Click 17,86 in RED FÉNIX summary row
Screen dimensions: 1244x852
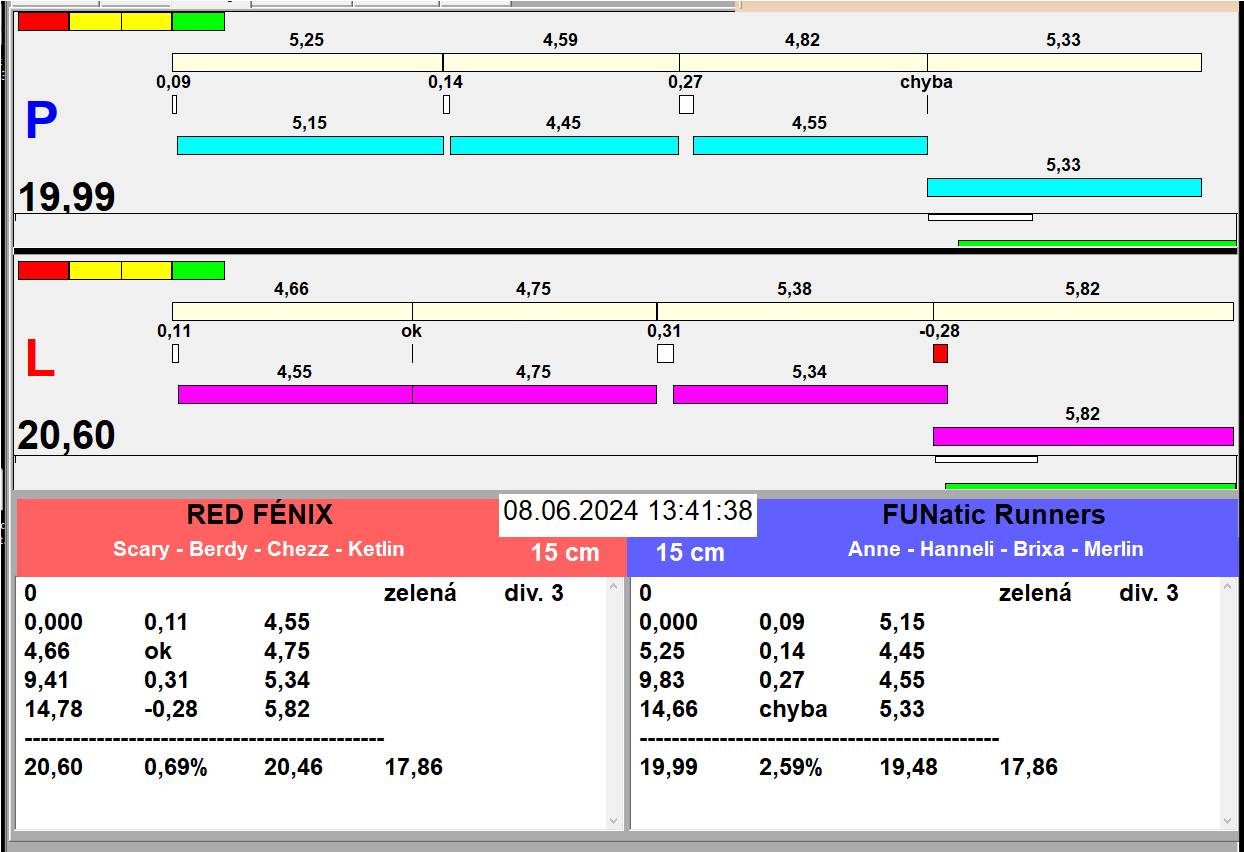pos(413,768)
